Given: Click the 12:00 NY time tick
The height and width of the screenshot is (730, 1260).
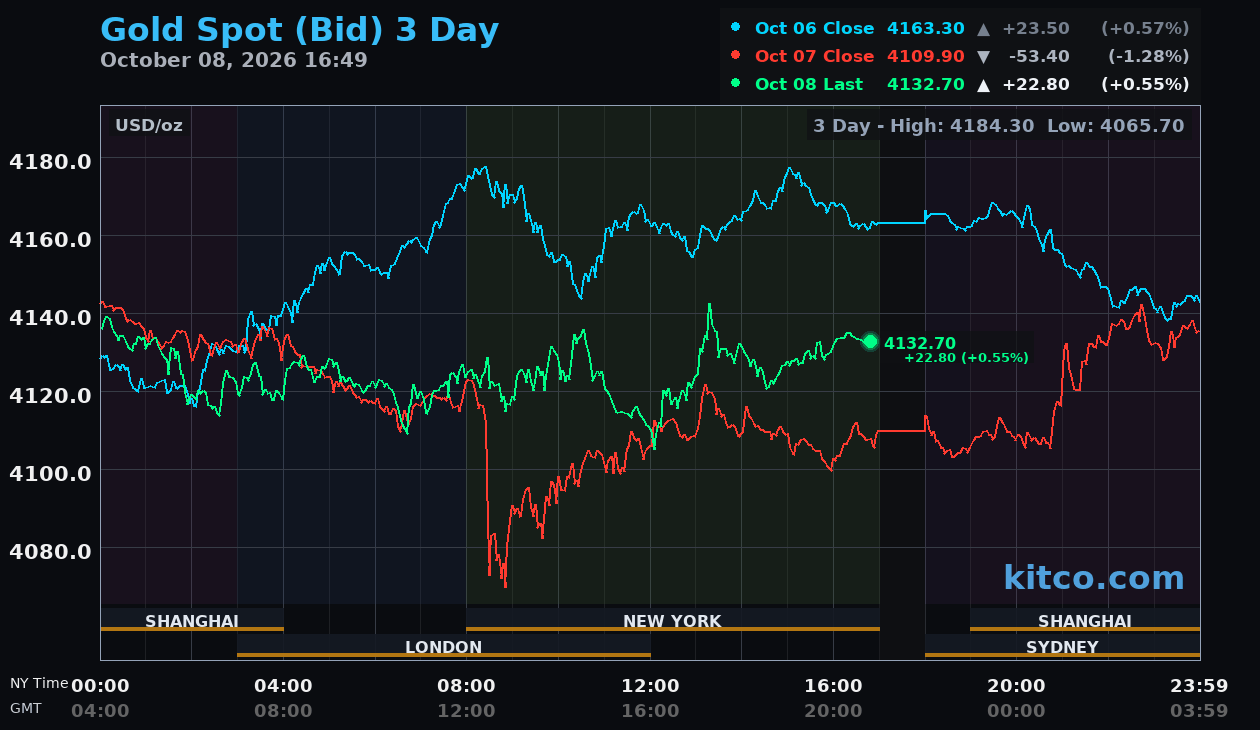Looking at the screenshot, I should click(650, 686).
